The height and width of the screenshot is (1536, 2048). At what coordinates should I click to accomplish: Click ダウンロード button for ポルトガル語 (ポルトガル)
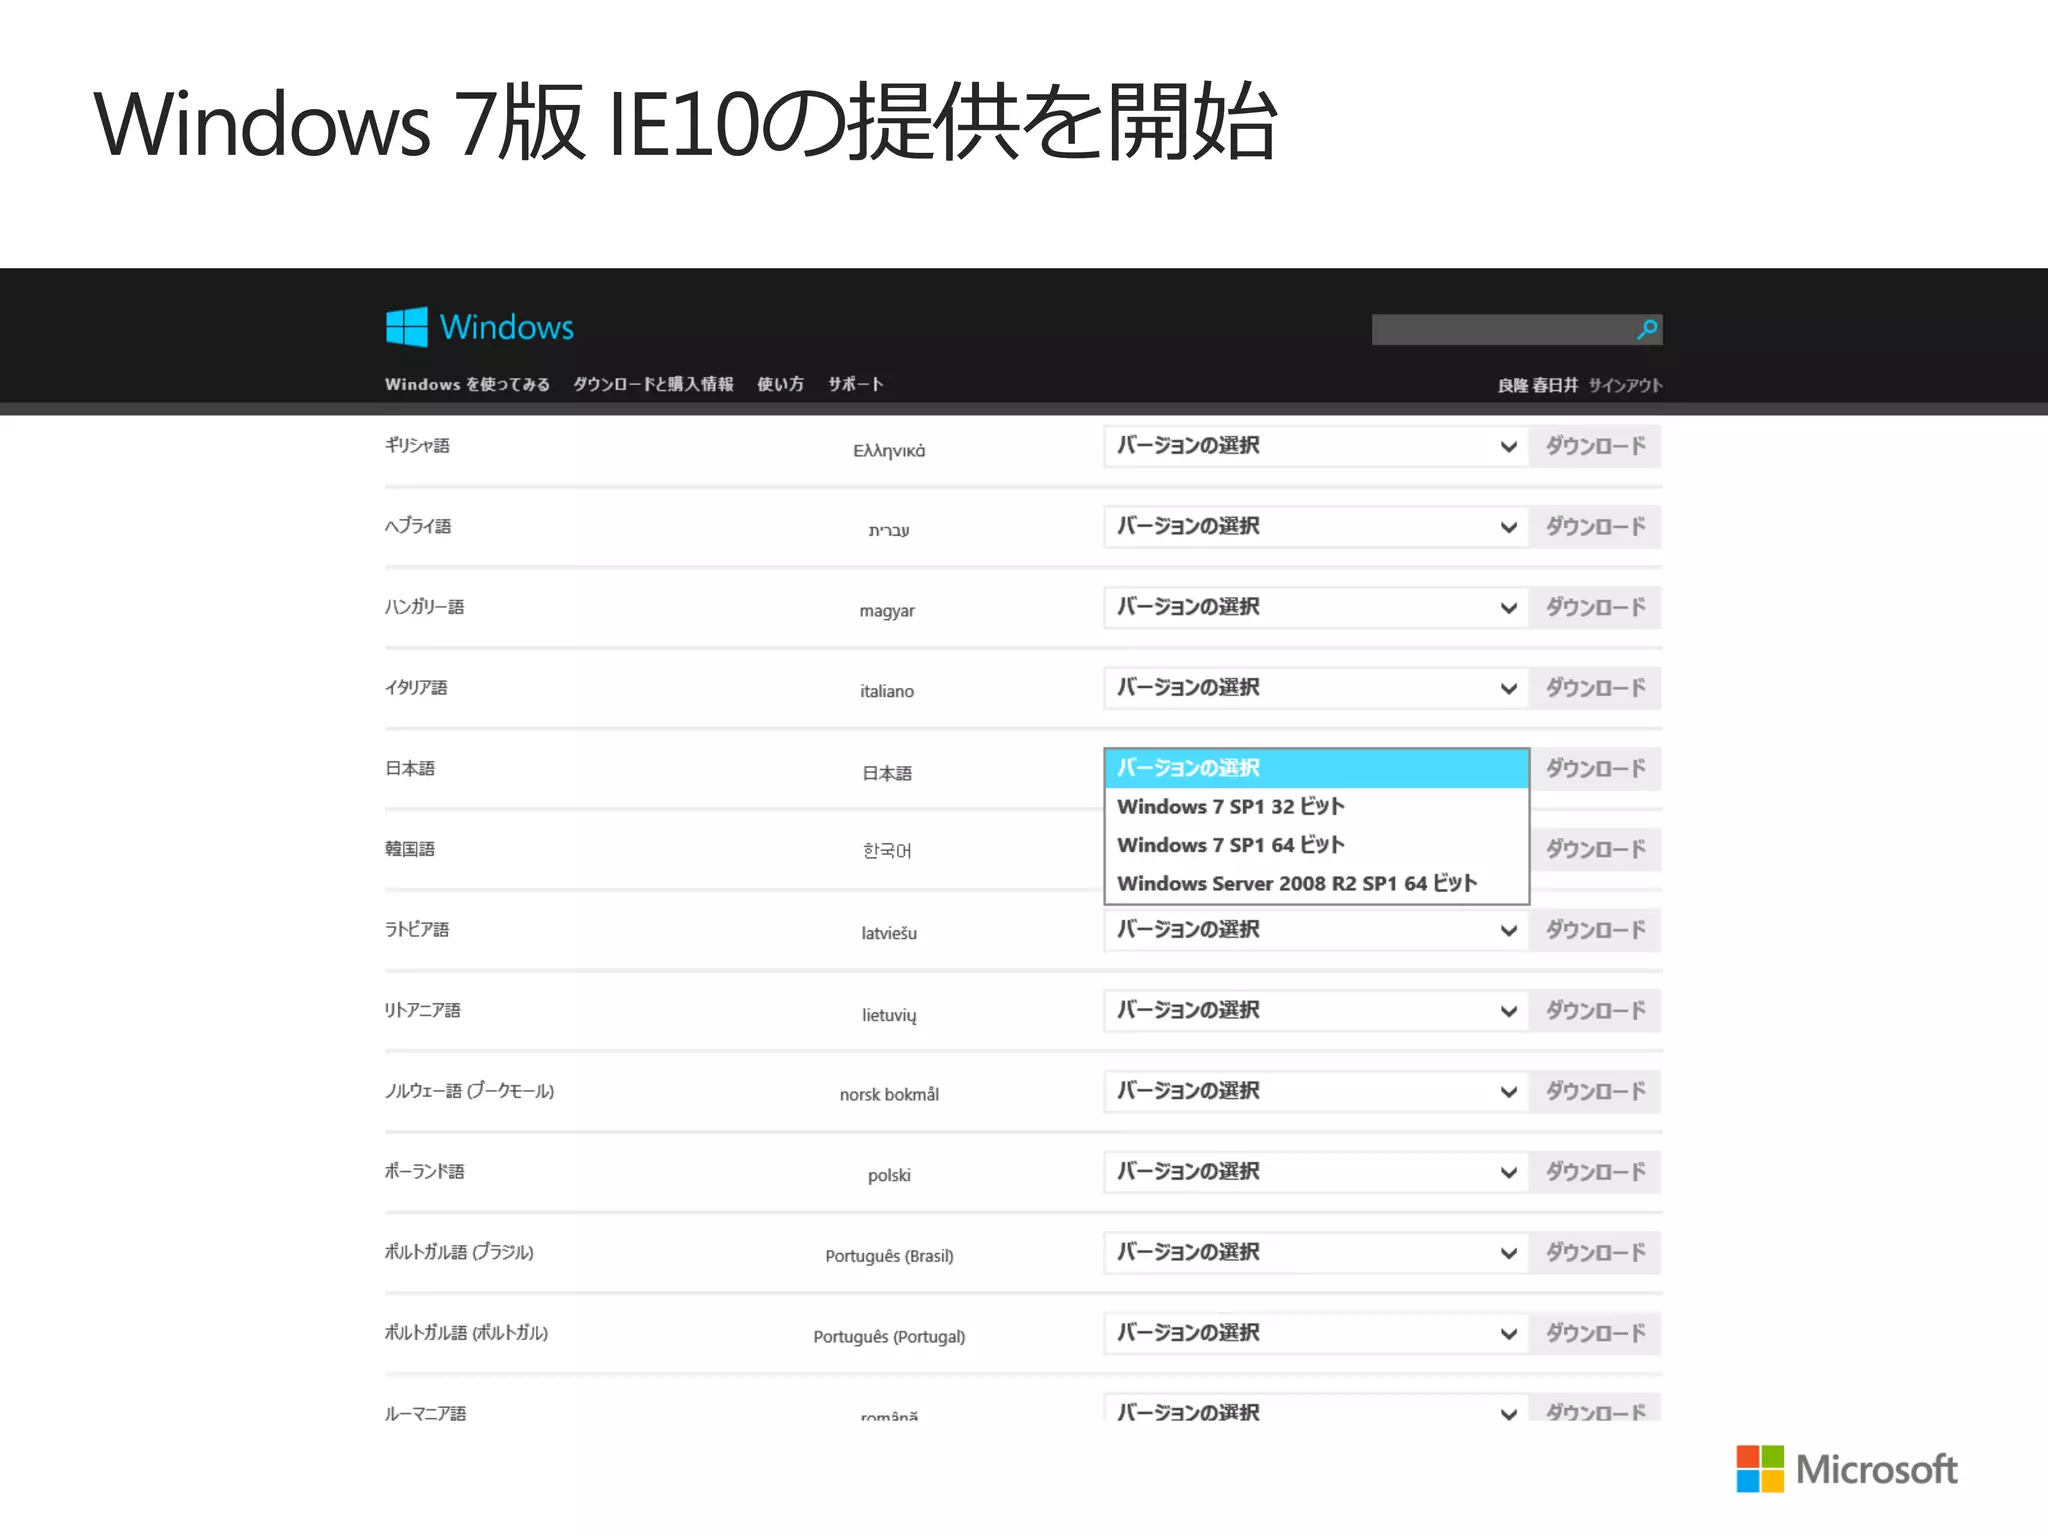click(x=1596, y=1333)
